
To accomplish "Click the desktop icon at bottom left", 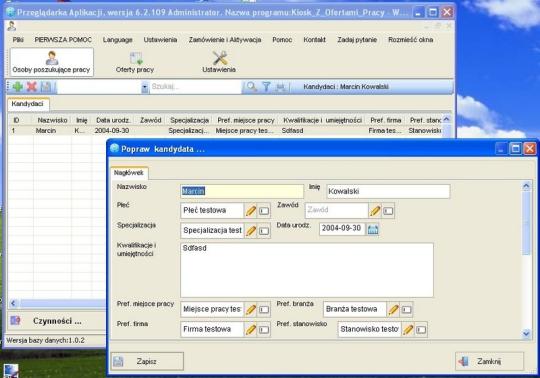I will click(11, 371).
